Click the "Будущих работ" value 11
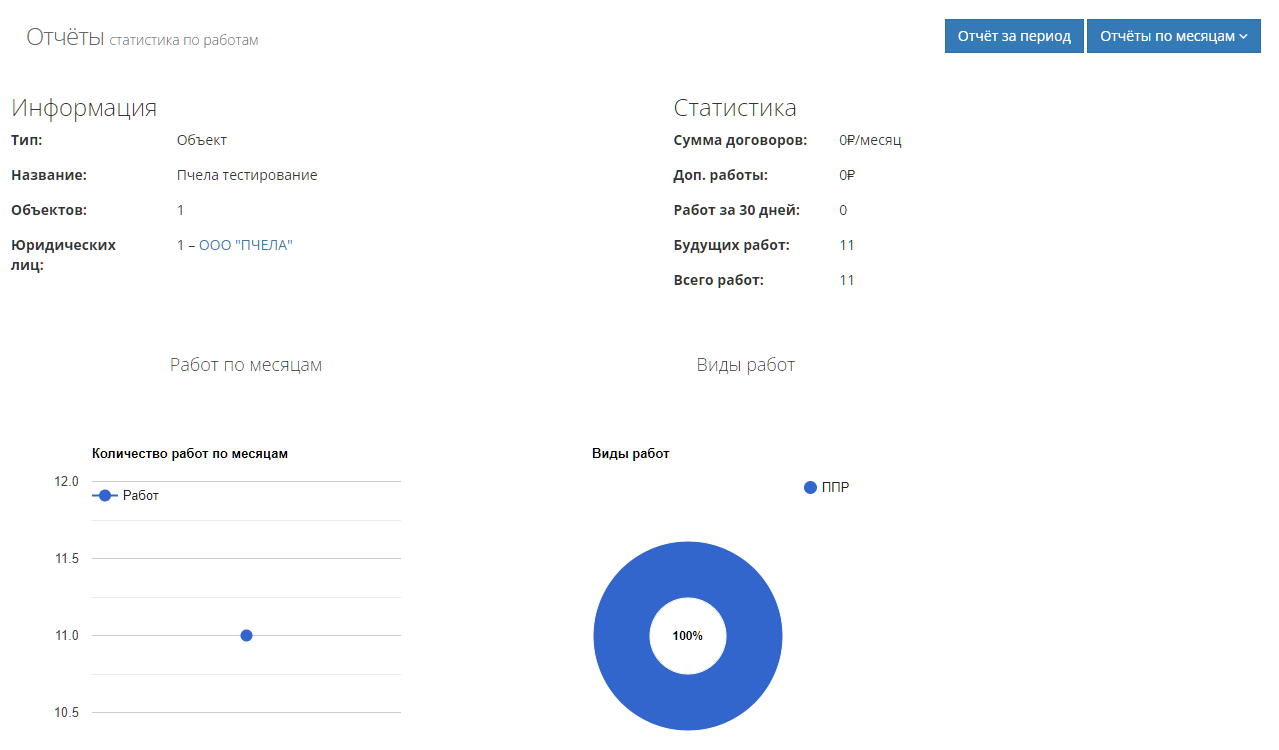The image size is (1279, 750). coord(847,245)
